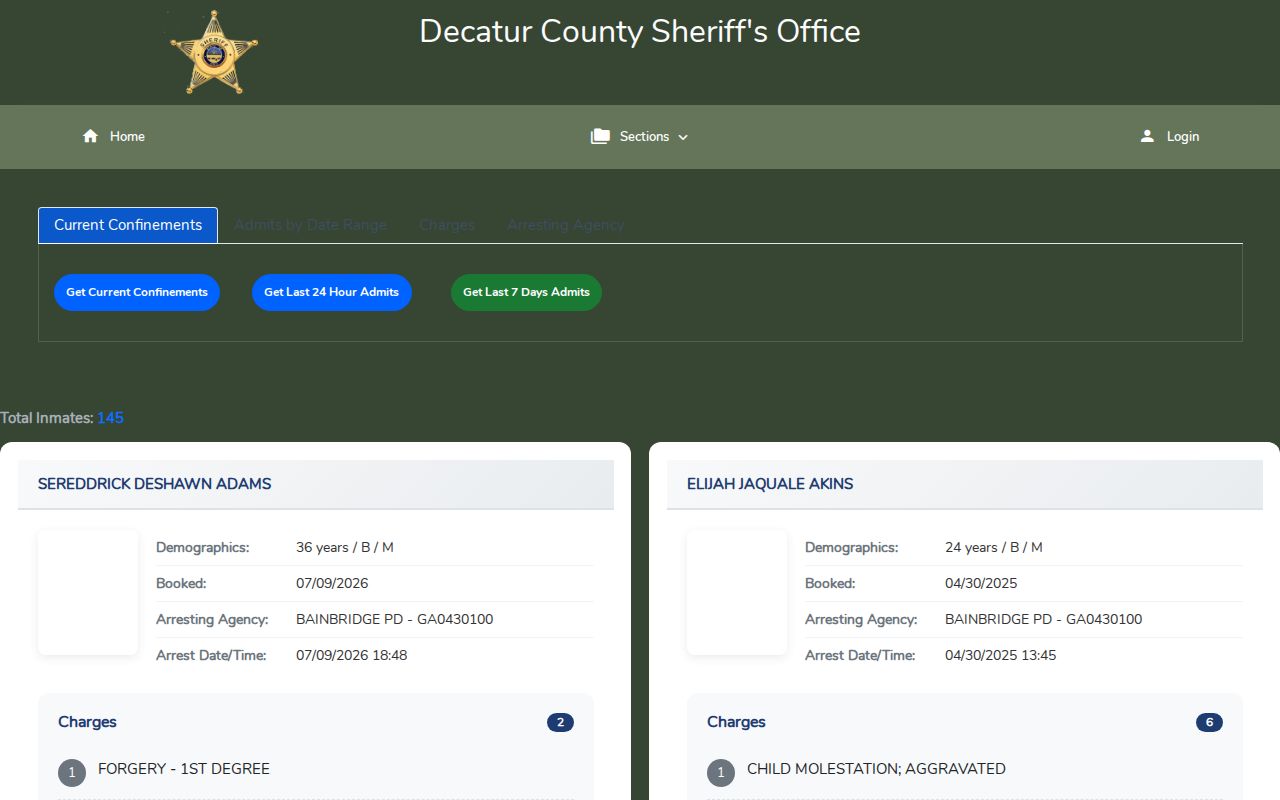Click the Decatur County Sheriff's Office title

(640, 31)
